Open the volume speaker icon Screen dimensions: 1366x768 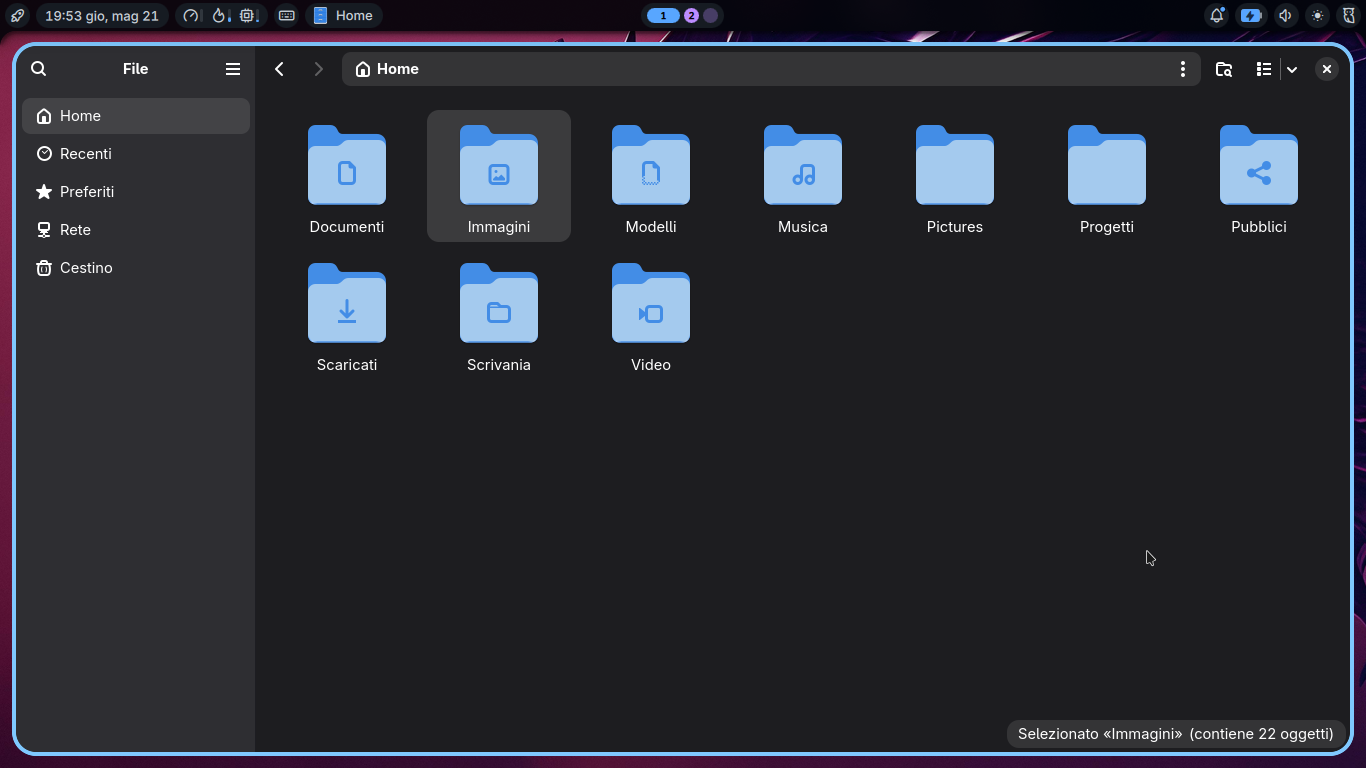pos(1285,16)
